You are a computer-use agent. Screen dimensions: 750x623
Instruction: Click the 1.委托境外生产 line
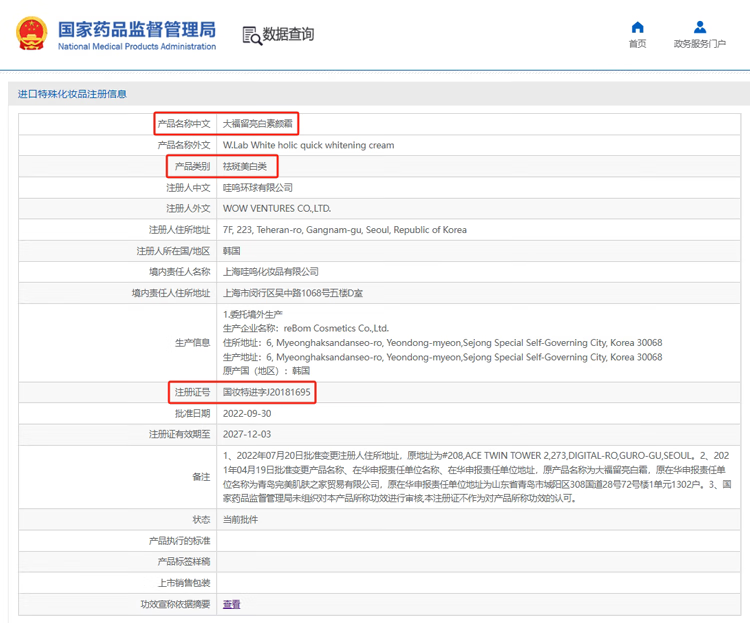[253, 314]
